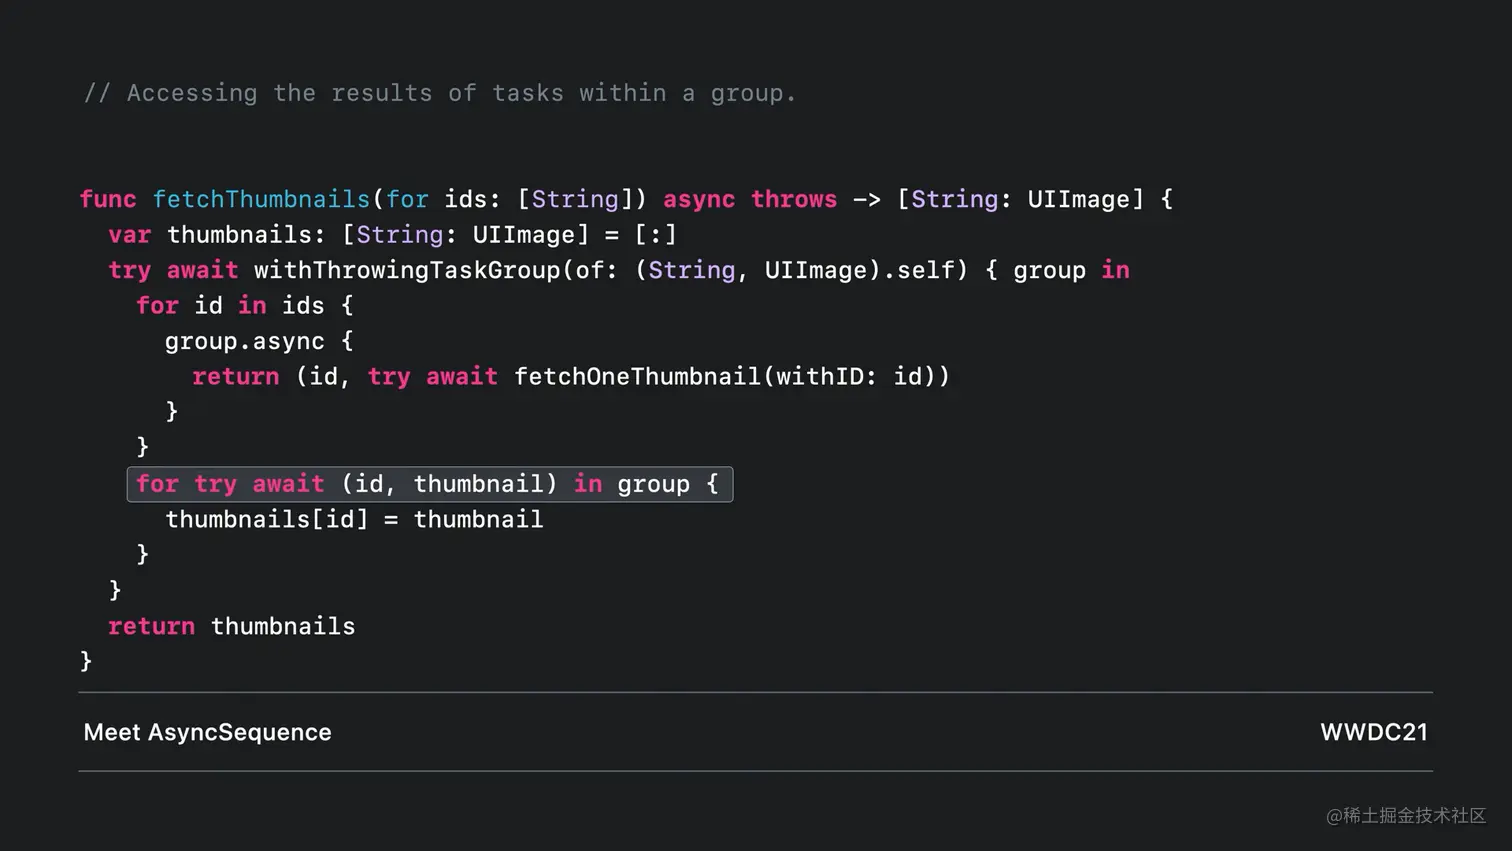Image resolution: width=1512 pixels, height=851 pixels.
Task: Click the fetchThumbnails function name
Action: (262, 199)
